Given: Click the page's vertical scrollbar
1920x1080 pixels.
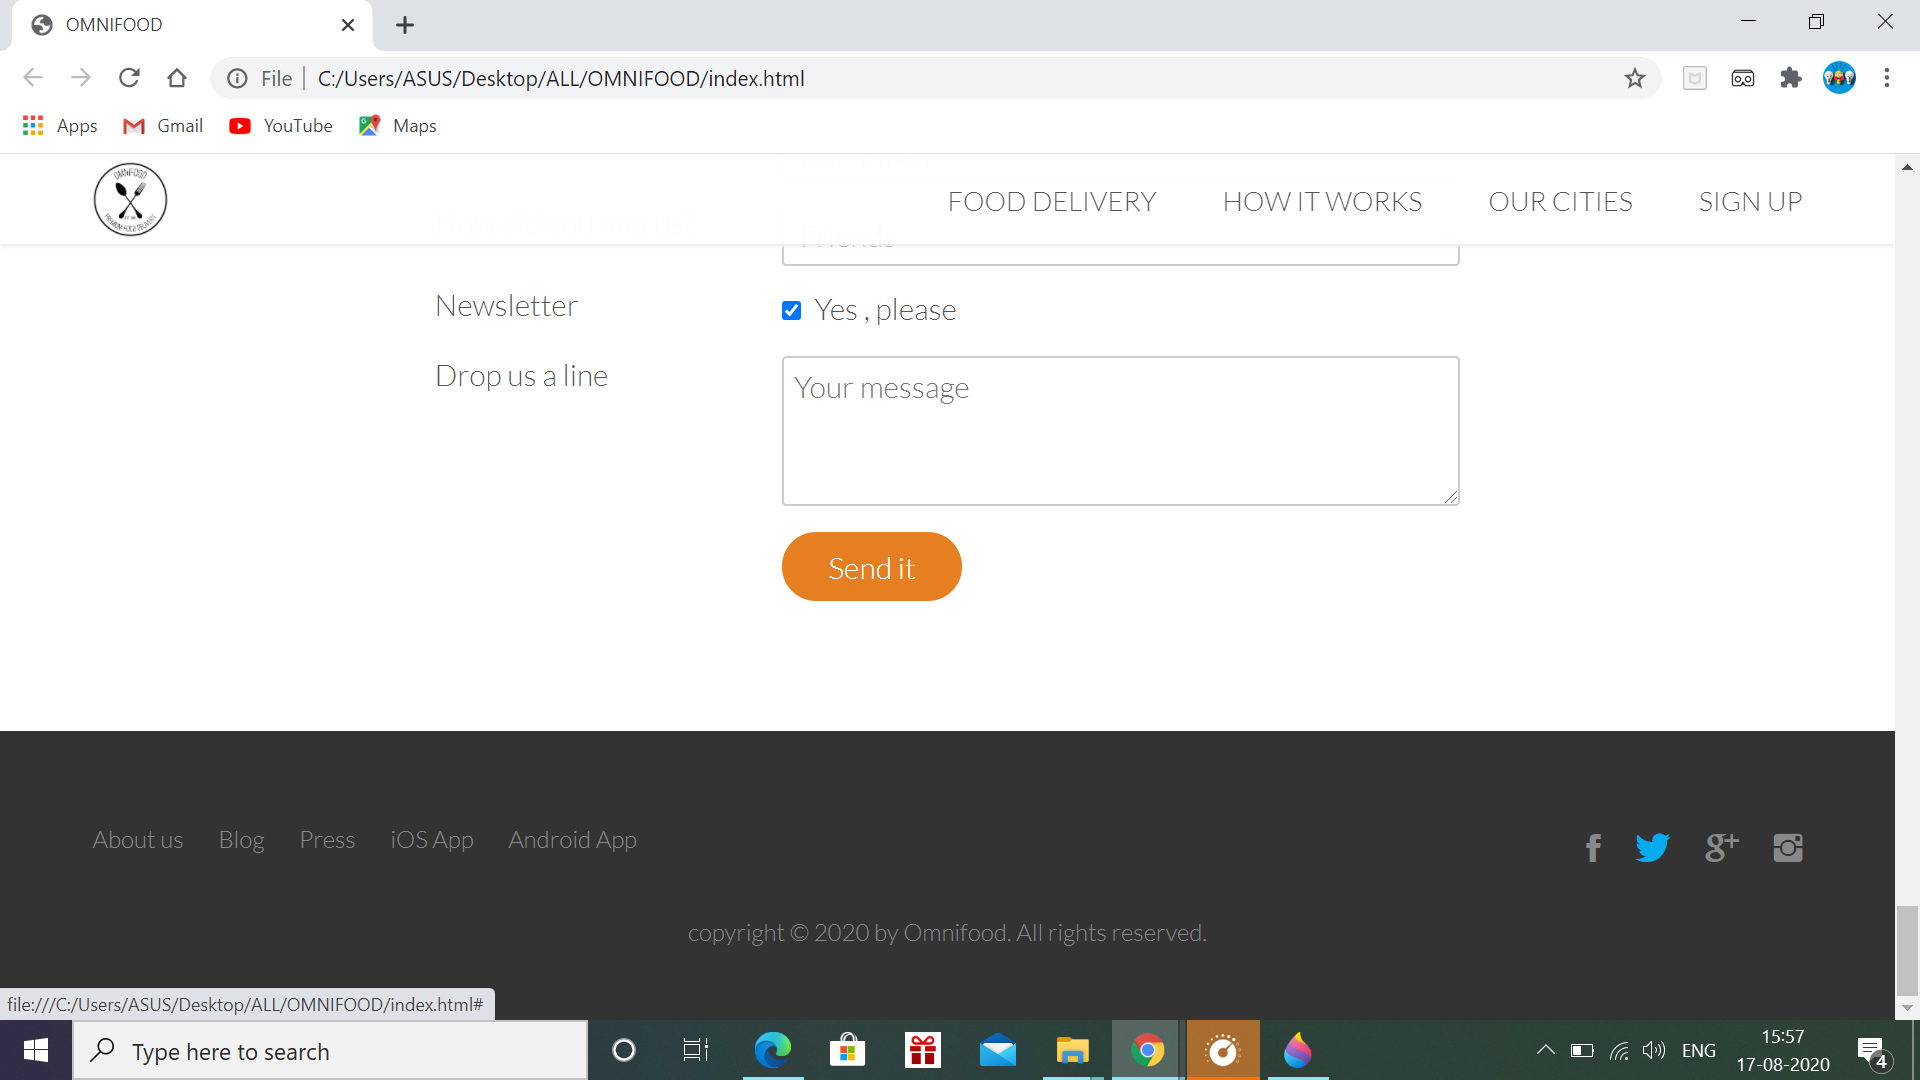Looking at the screenshot, I should click(x=1907, y=950).
